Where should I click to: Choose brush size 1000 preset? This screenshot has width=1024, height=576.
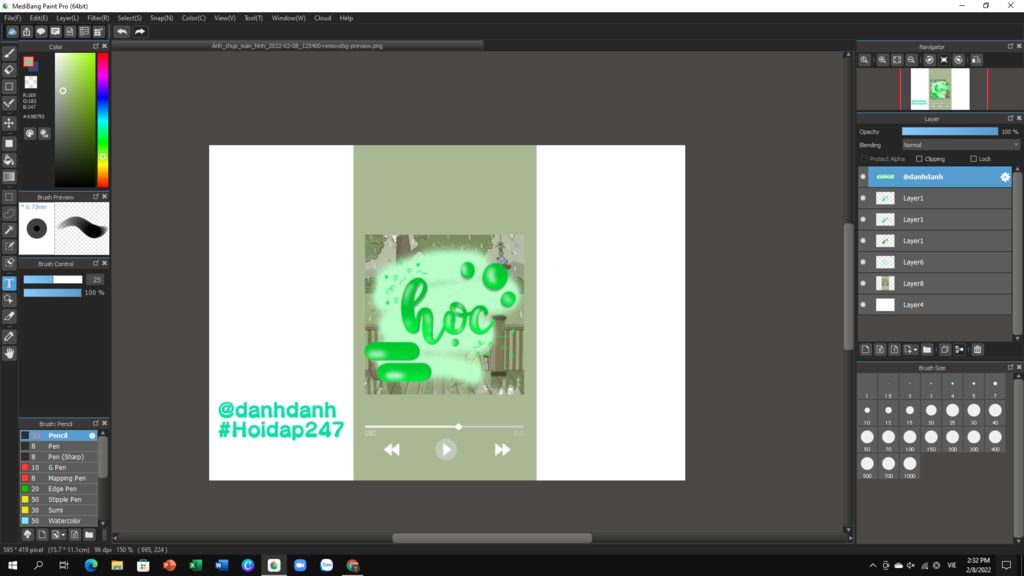[x=910, y=466]
